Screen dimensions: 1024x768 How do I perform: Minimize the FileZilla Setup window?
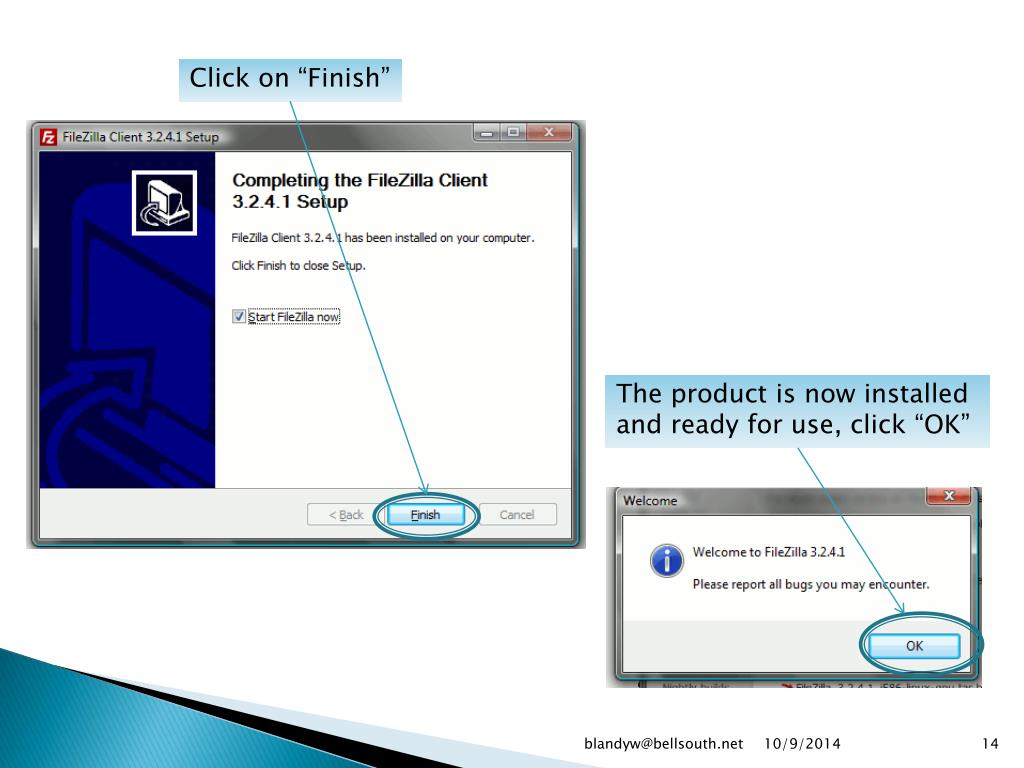[x=487, y=132]
